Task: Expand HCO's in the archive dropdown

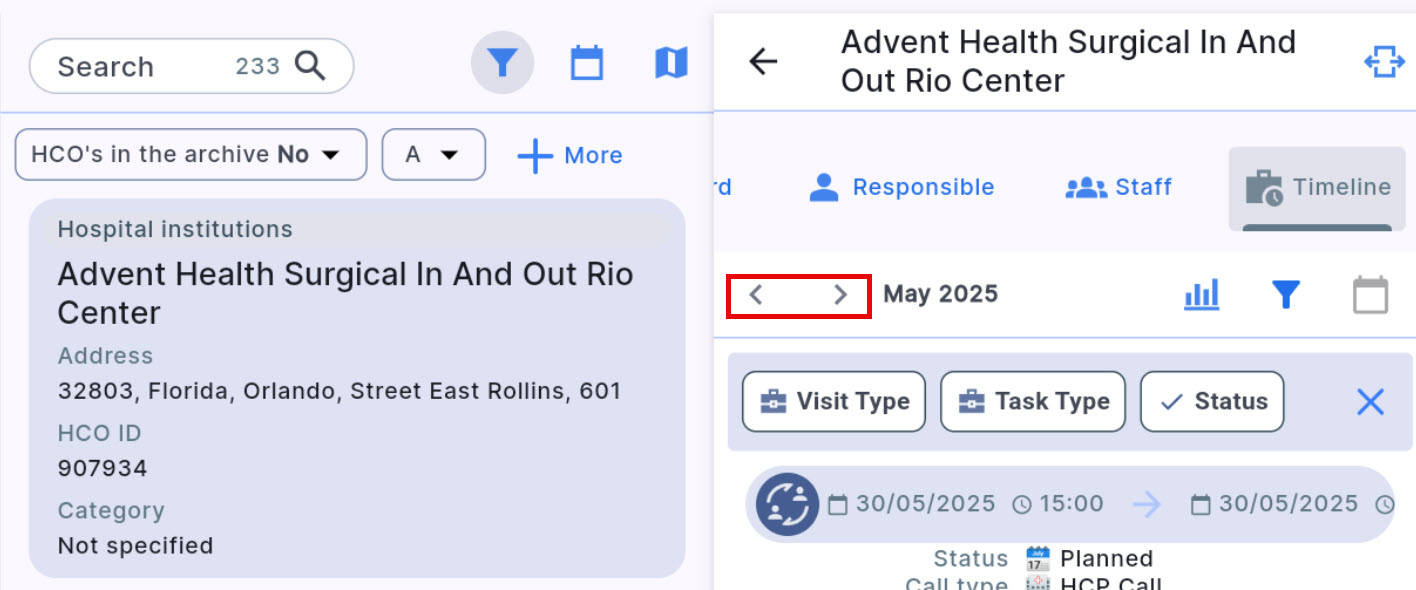Action: [x=191, y=155]
